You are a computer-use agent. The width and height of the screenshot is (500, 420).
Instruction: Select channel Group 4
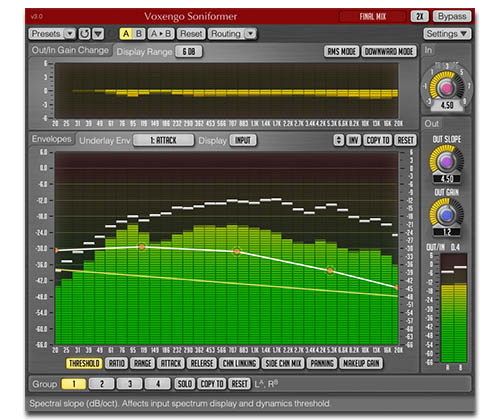[x=158, y=384]
